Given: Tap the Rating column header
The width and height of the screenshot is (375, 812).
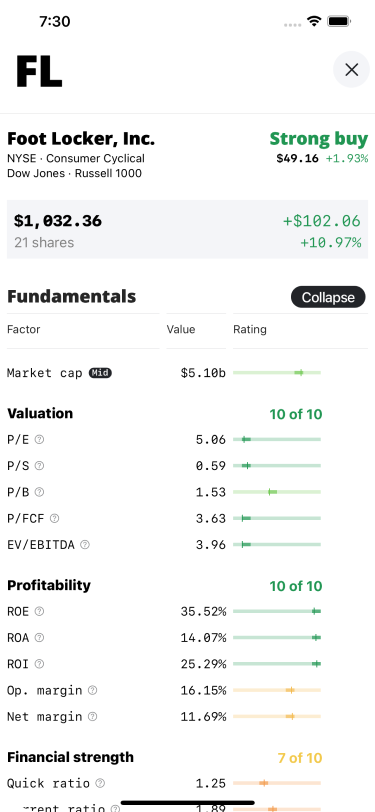Looking at the screenshot, I should tap(250, 329).
